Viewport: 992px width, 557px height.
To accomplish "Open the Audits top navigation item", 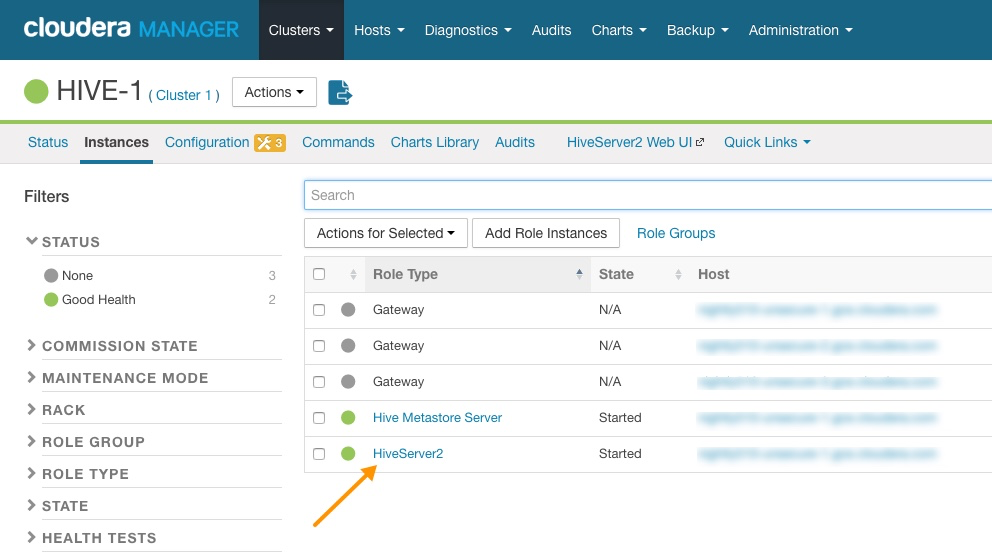I will tap(551, 30).
